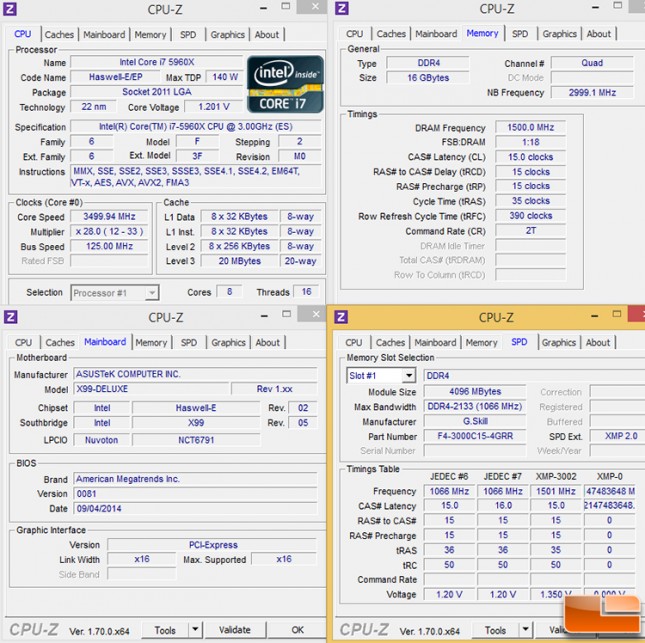The width and height of the screenshot is (645, 643).
Task: Go to Mainboard tab in the SPD window
Action: tap(435, 342)
